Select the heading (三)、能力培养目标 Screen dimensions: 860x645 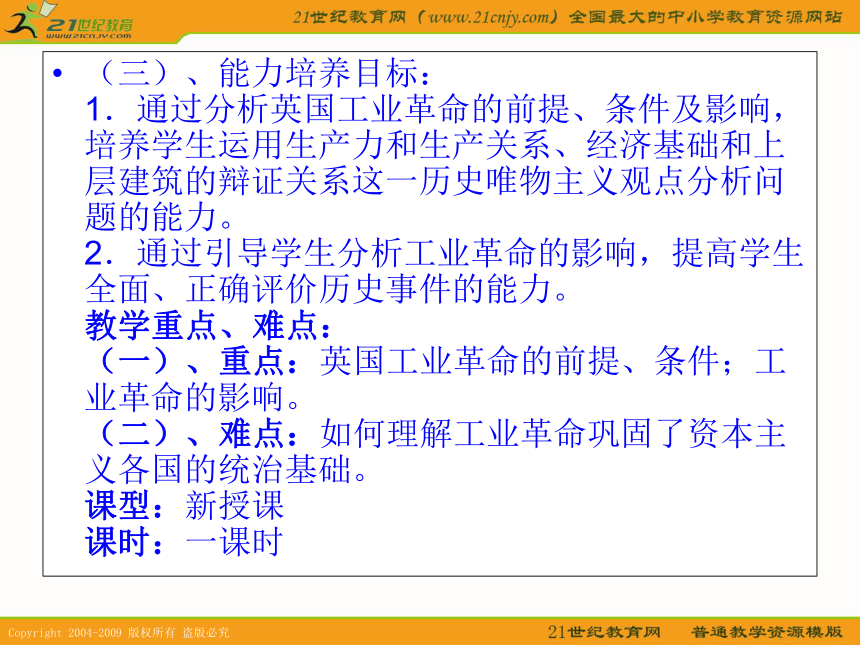(262, 73)
